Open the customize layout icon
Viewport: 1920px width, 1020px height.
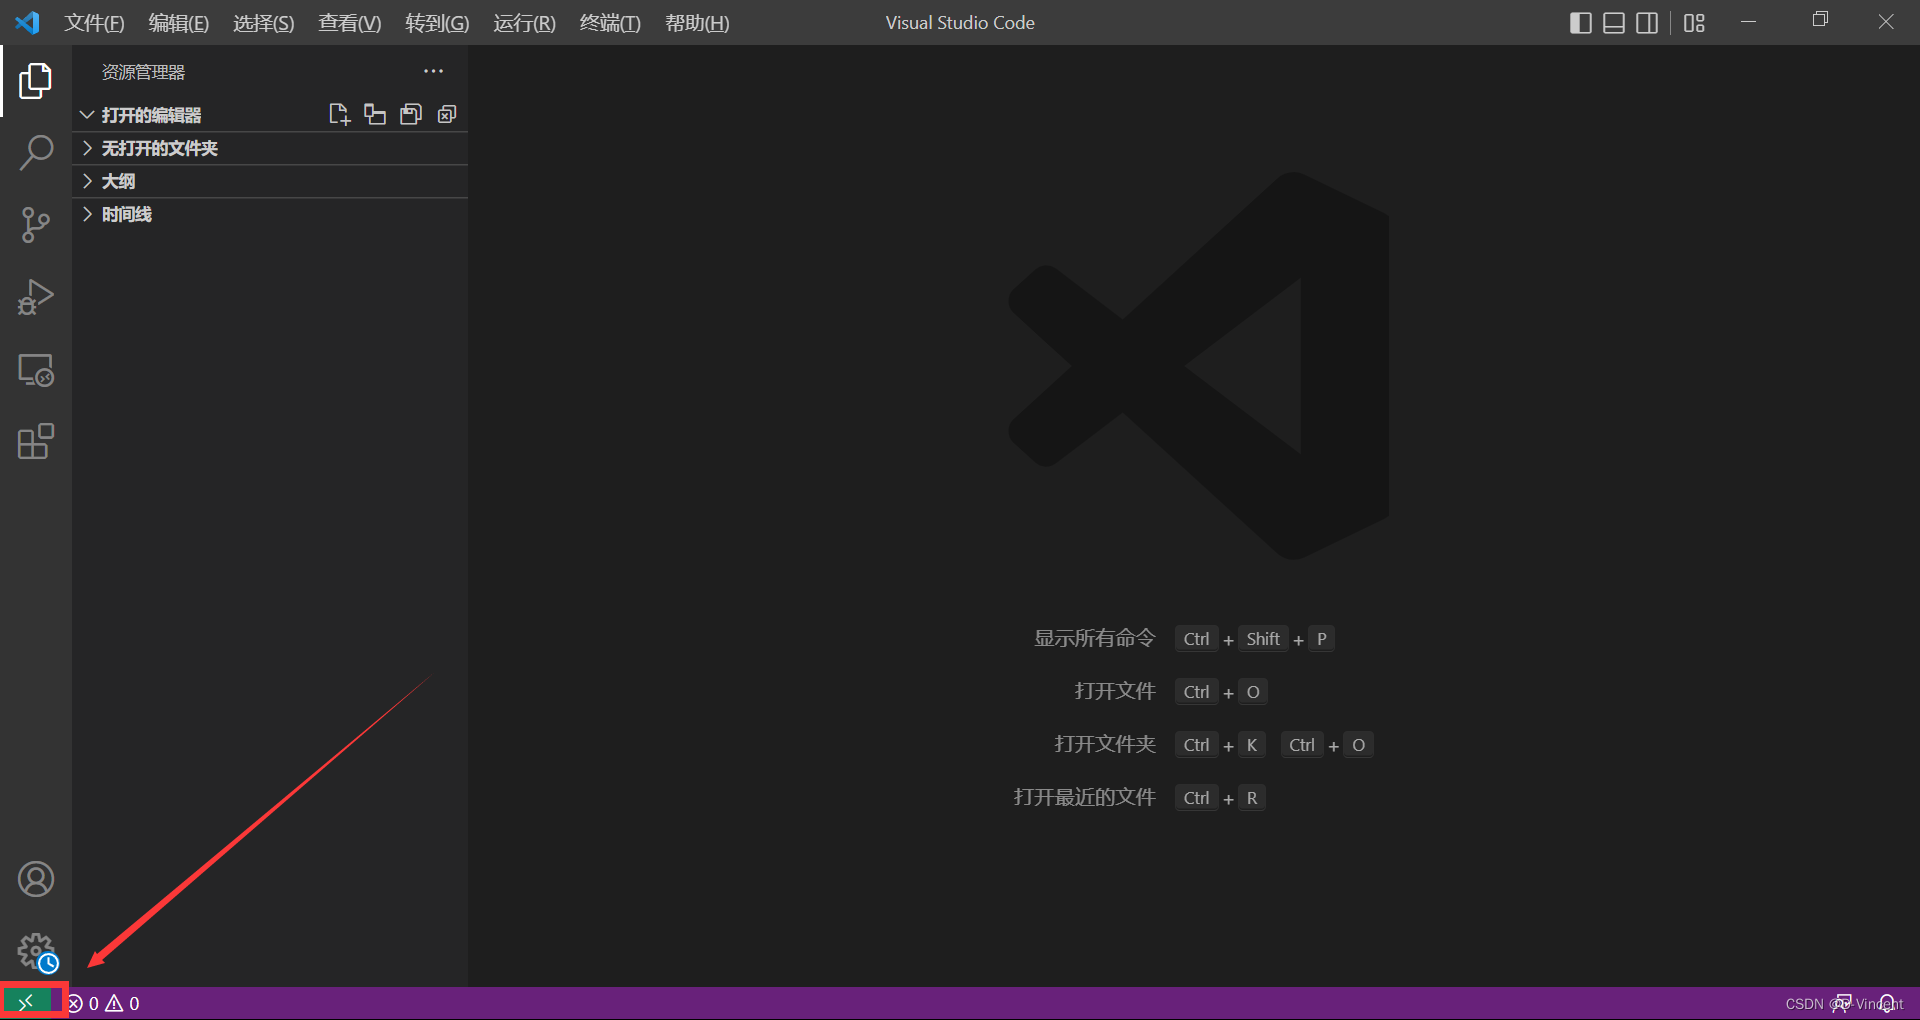point(1694,22)
